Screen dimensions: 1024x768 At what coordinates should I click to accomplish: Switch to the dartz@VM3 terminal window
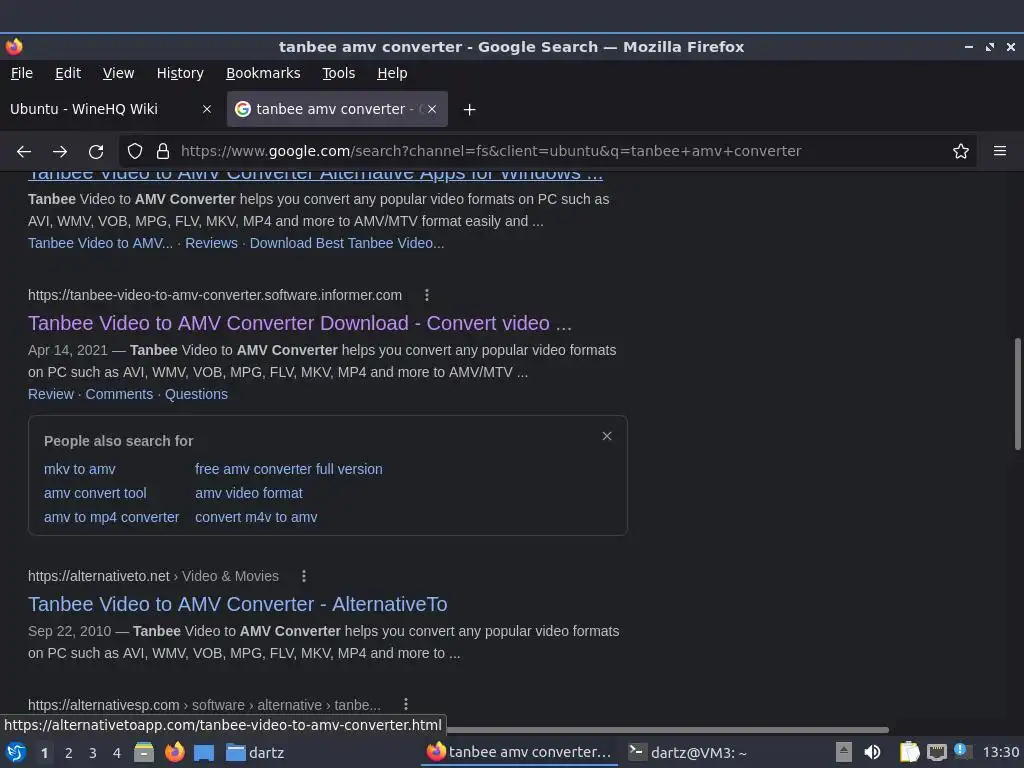click(x=688, y=752)
